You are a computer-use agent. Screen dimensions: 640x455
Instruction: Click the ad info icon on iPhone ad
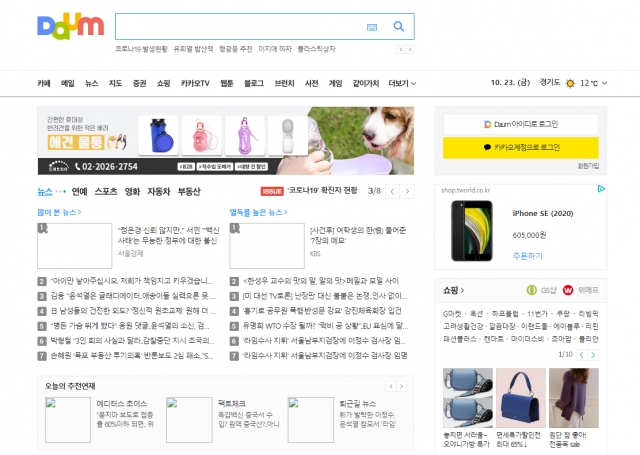(x=601, y=189)
